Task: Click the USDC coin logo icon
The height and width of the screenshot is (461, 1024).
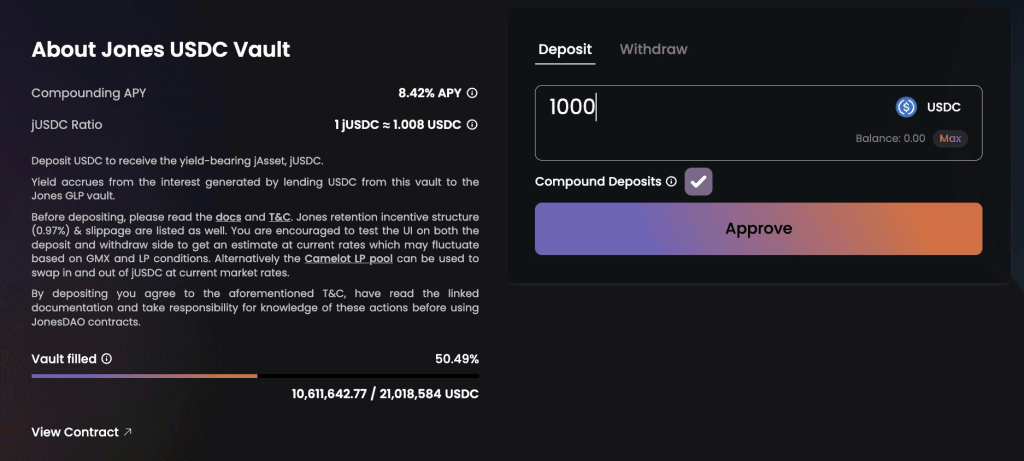Action: pos(906,107)
